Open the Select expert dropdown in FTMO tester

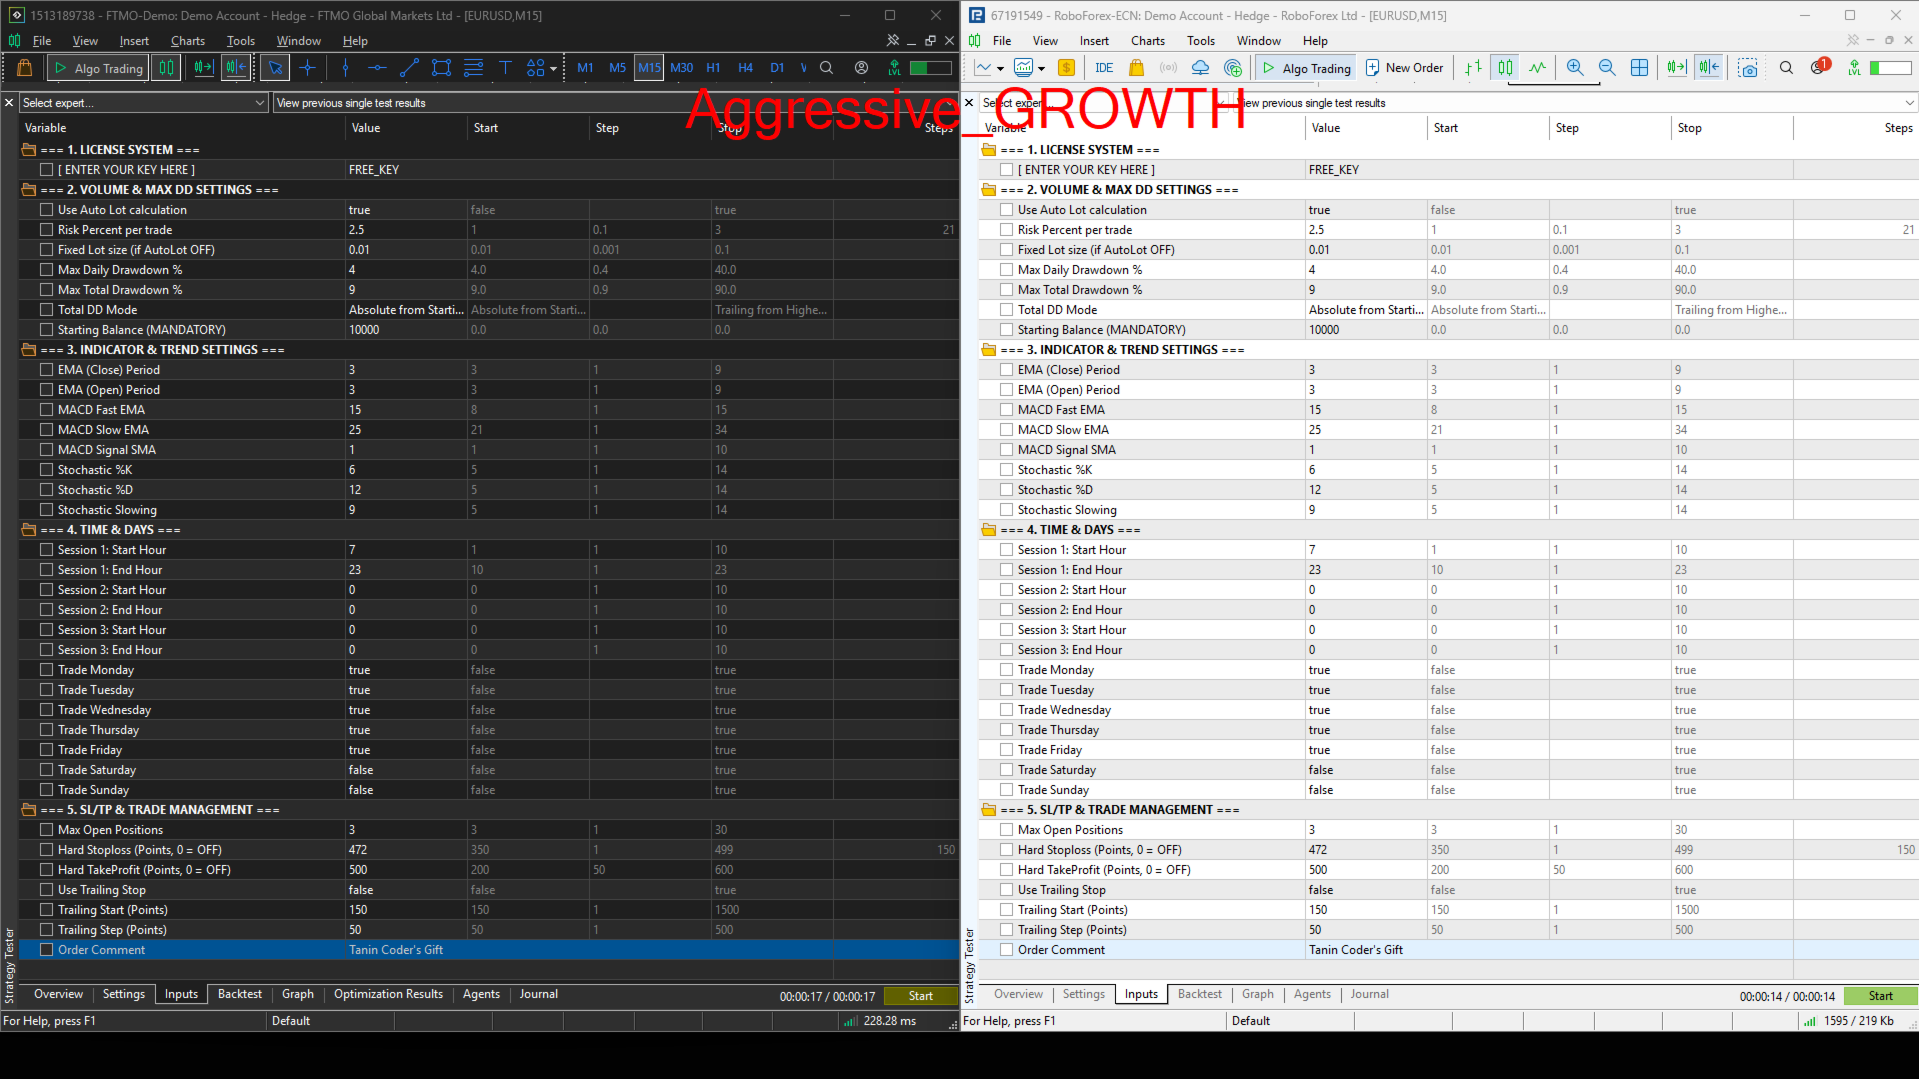click(144, 103)
